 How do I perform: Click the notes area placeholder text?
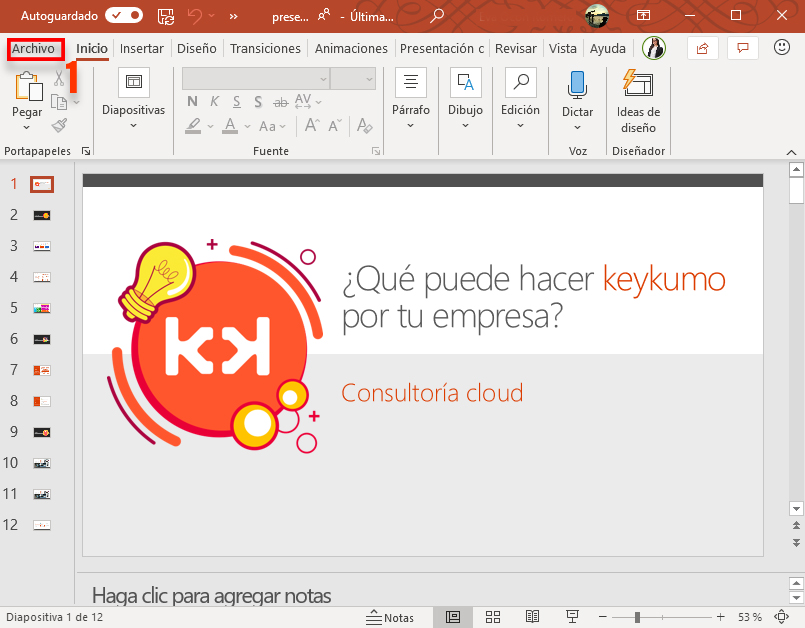[x=212, y=596]
